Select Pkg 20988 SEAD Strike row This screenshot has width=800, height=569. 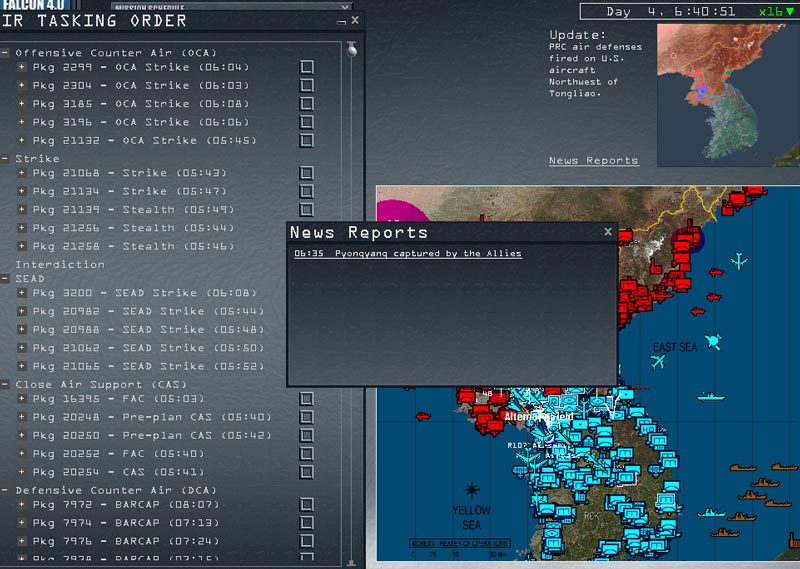pyautogui.click(x=148, y=330)
